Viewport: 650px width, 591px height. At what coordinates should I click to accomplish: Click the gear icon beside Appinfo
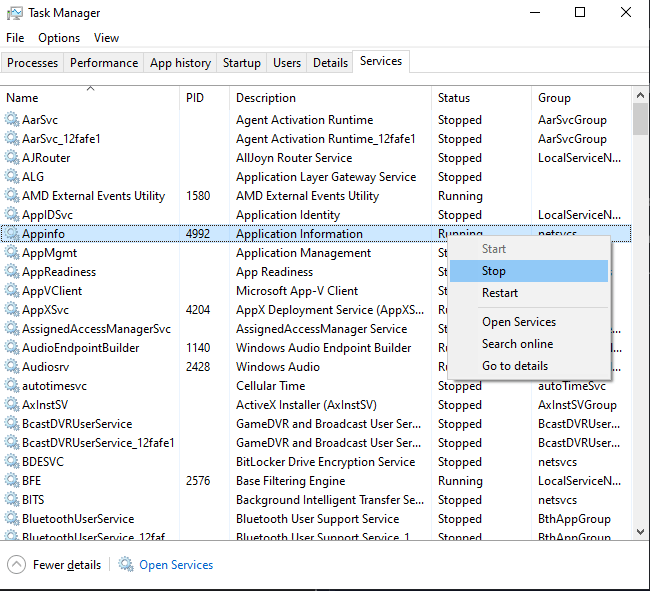[12, 234]
